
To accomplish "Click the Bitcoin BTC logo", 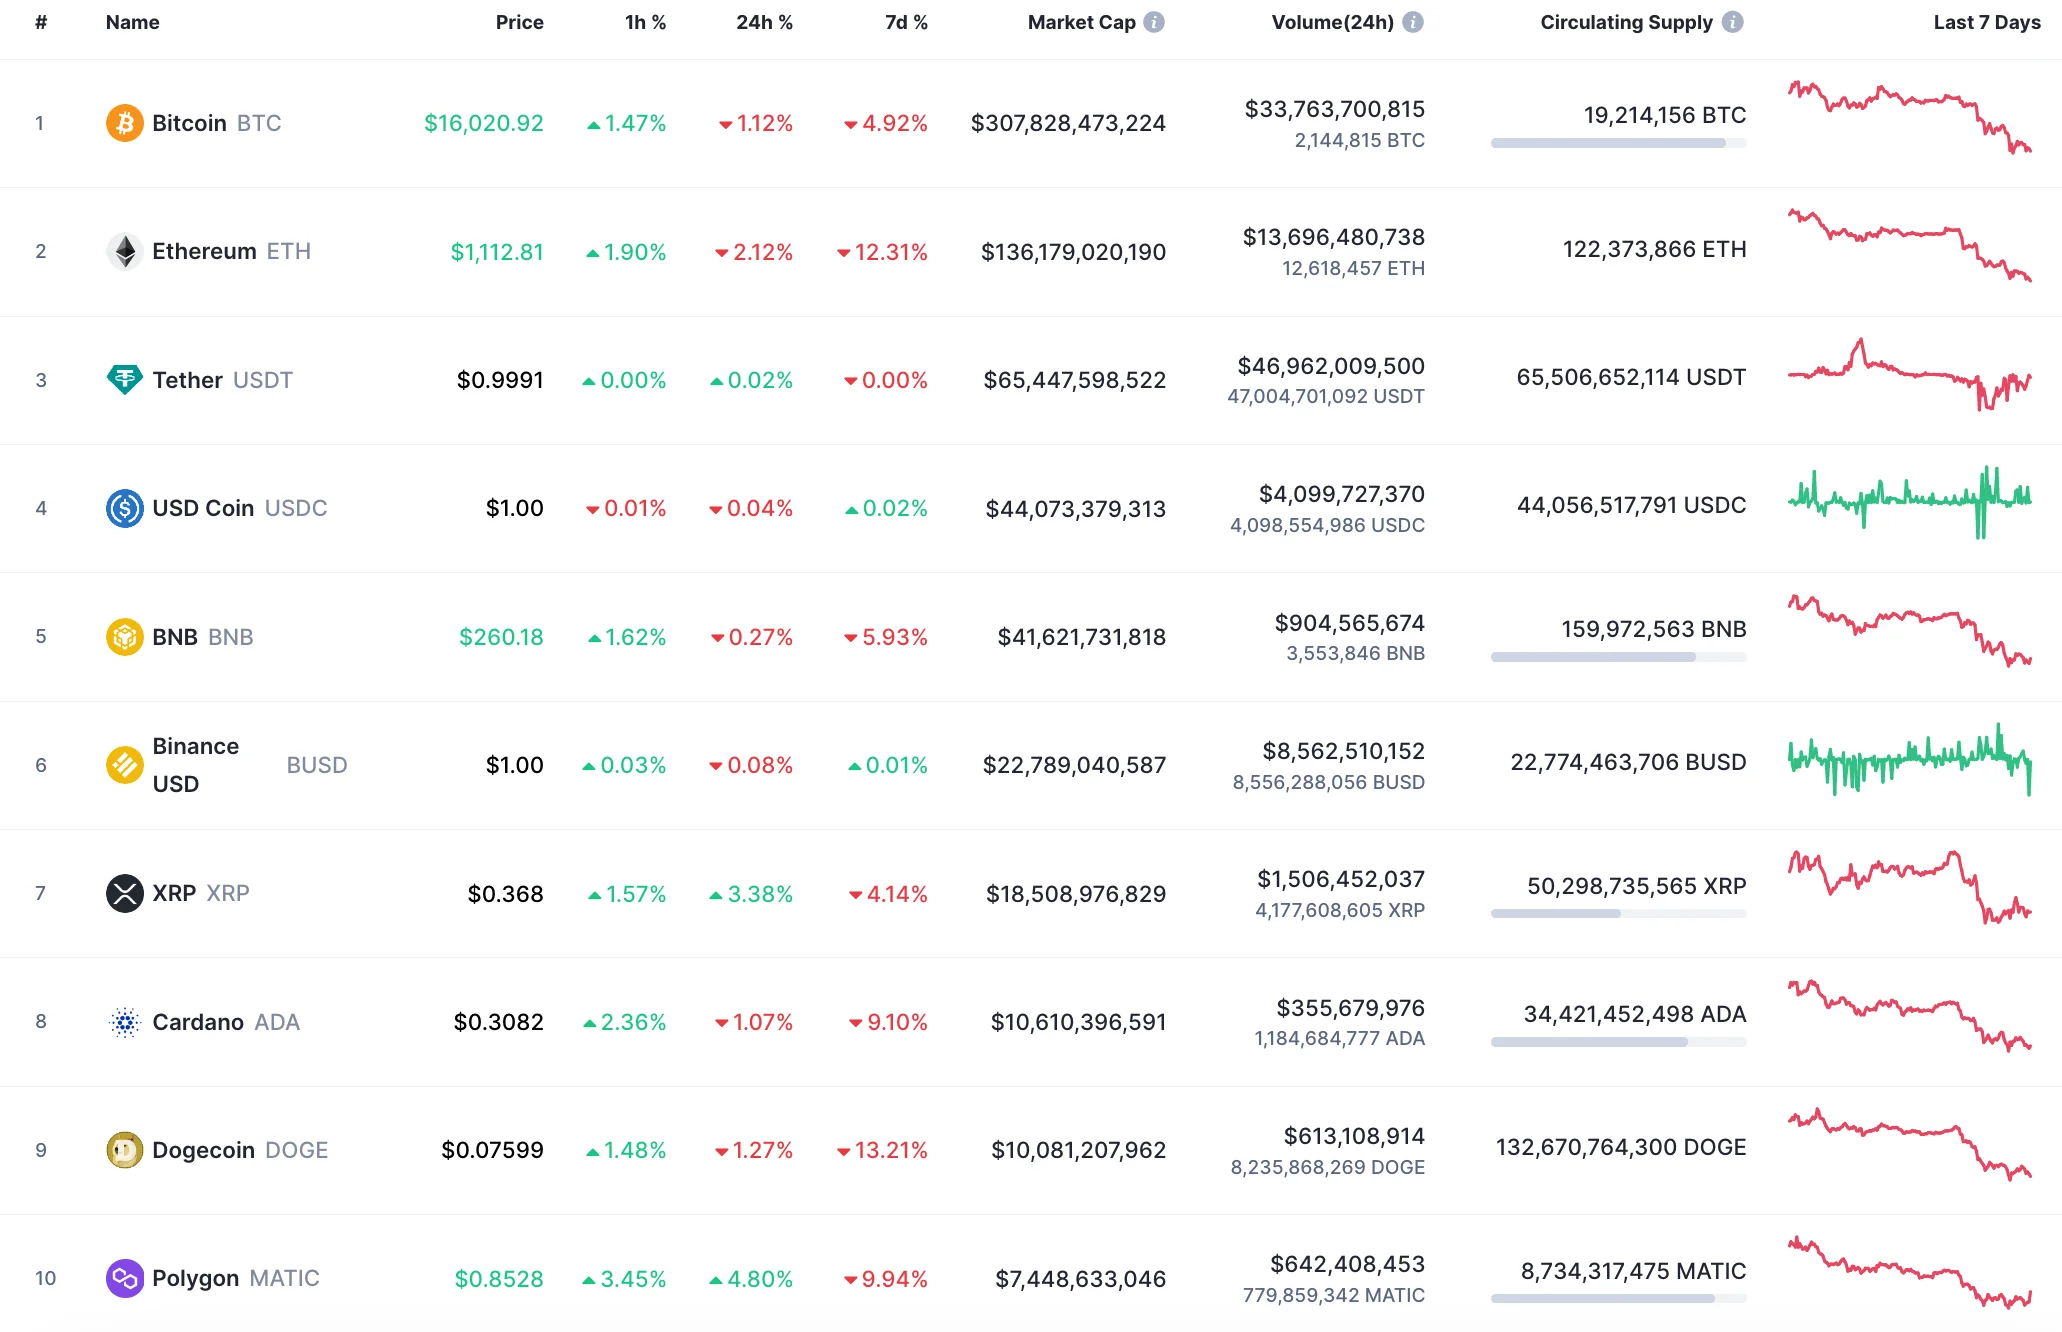I will [124, 123].
